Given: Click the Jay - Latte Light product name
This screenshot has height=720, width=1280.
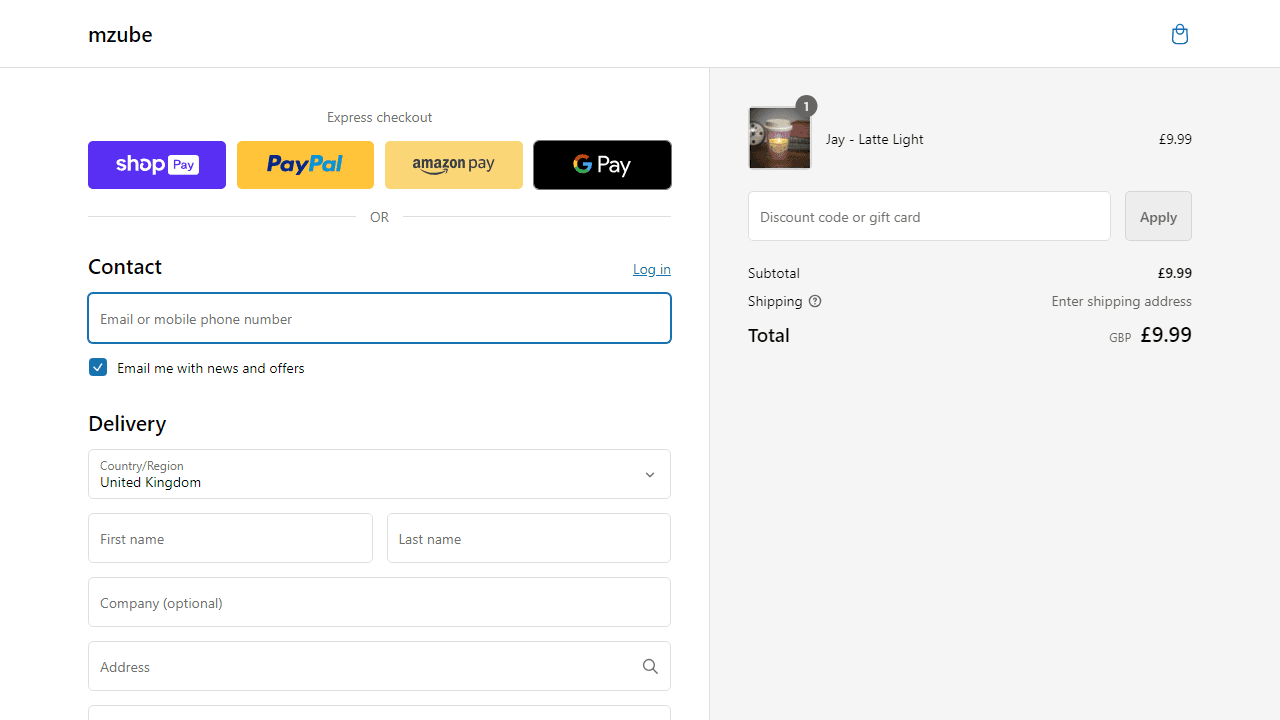Looking at the screenshot, I should click(875, 139).
